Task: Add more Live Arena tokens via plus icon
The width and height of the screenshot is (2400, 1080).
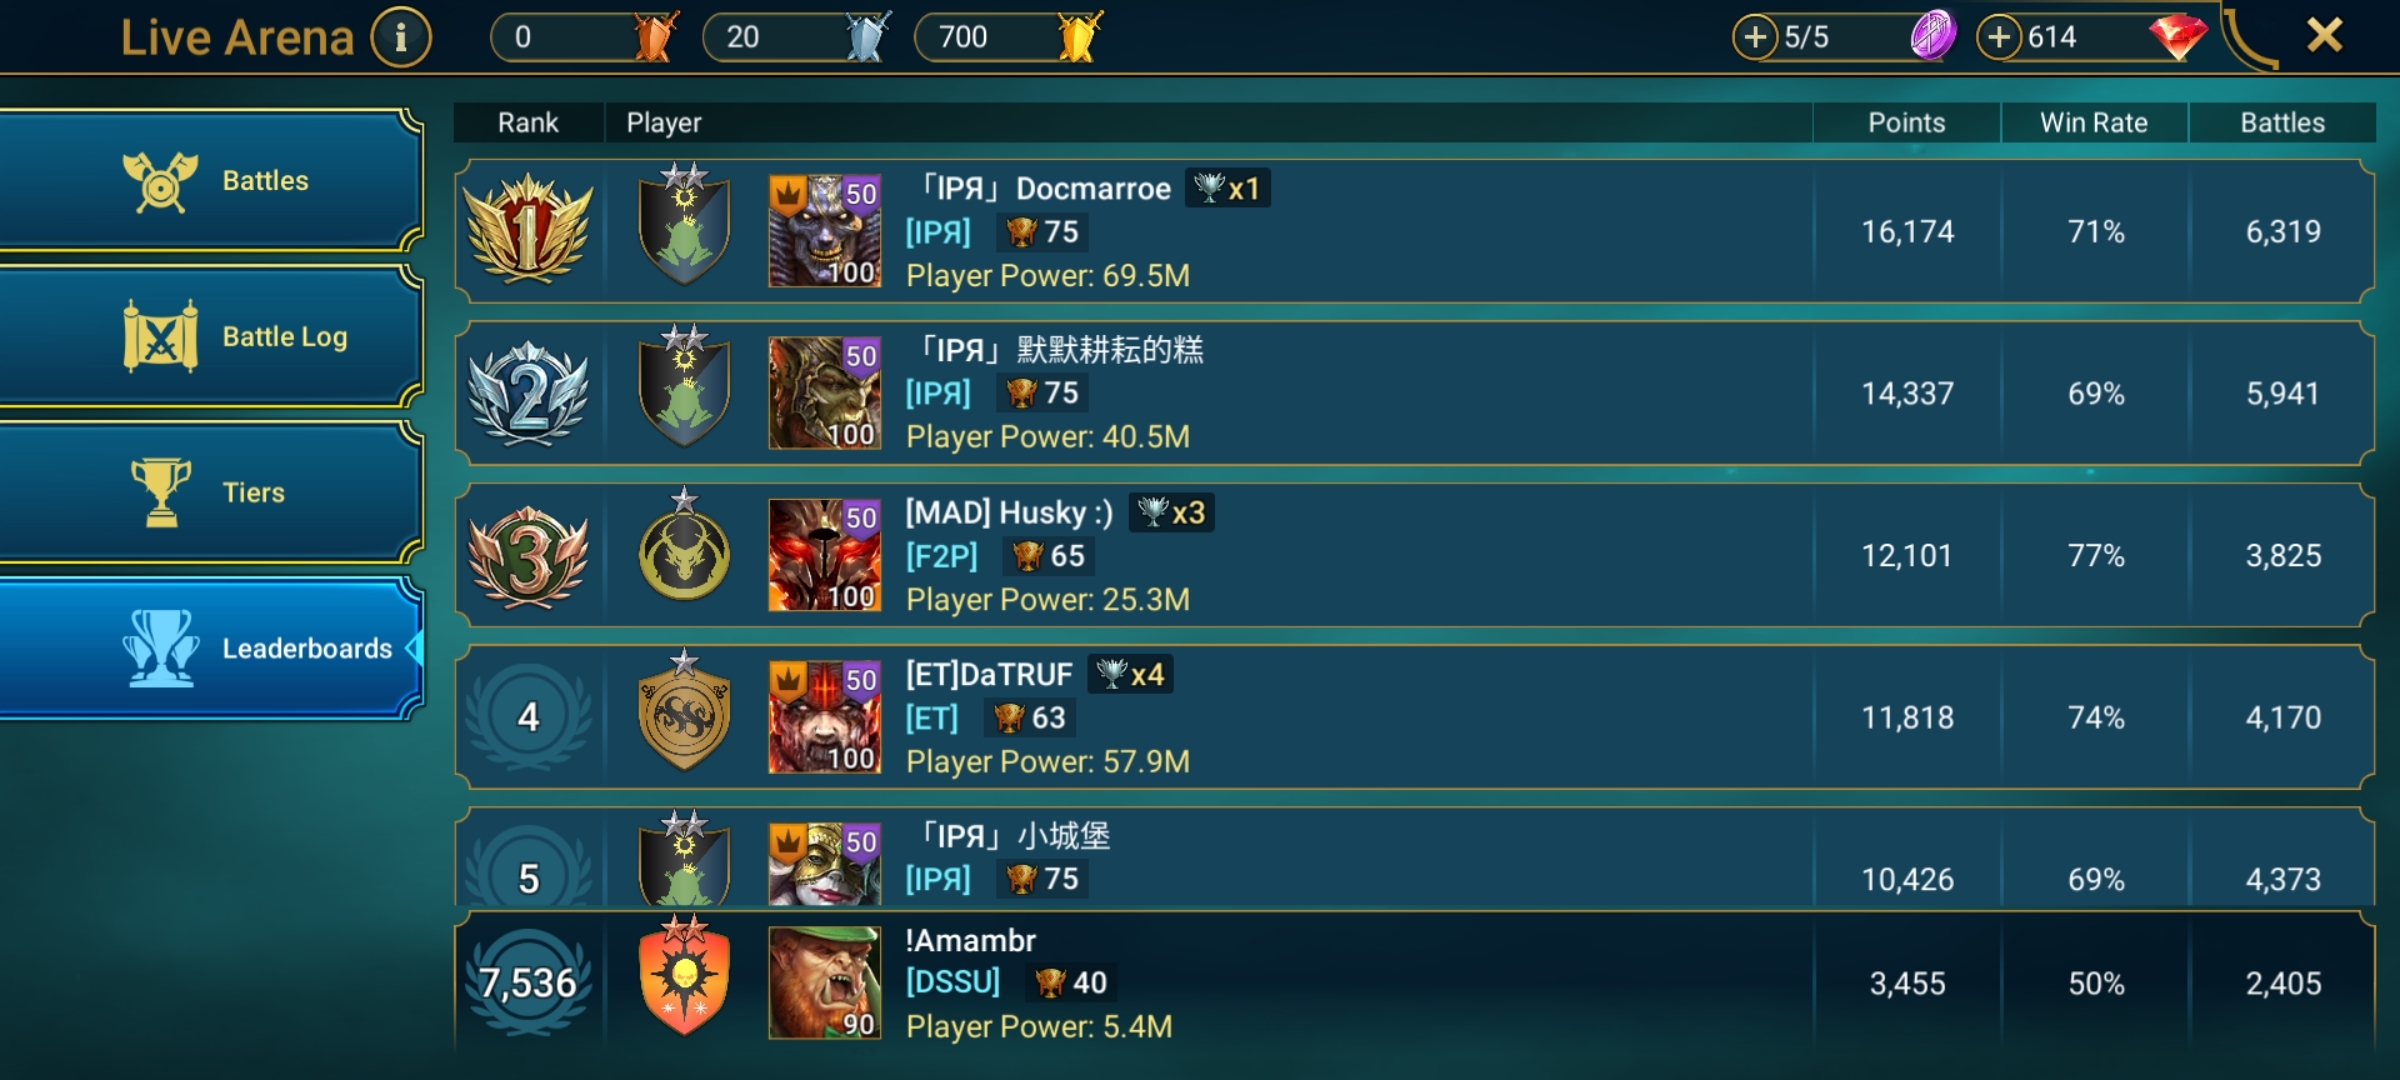Action: click(1755, 38)
